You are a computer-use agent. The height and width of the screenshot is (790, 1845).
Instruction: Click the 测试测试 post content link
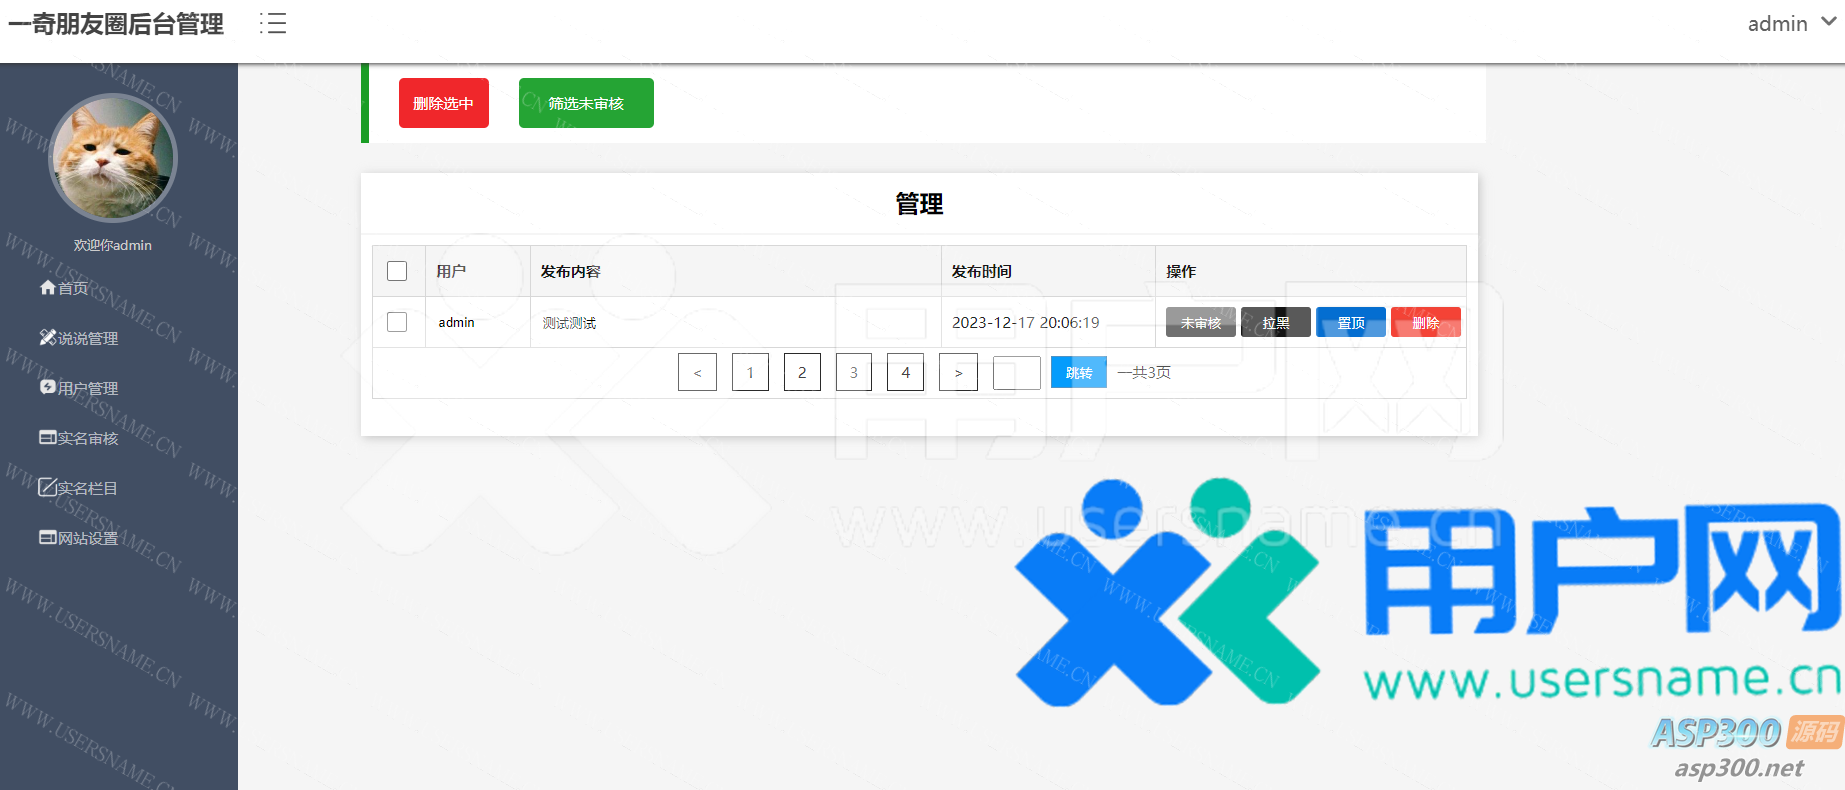coord(569,323)
